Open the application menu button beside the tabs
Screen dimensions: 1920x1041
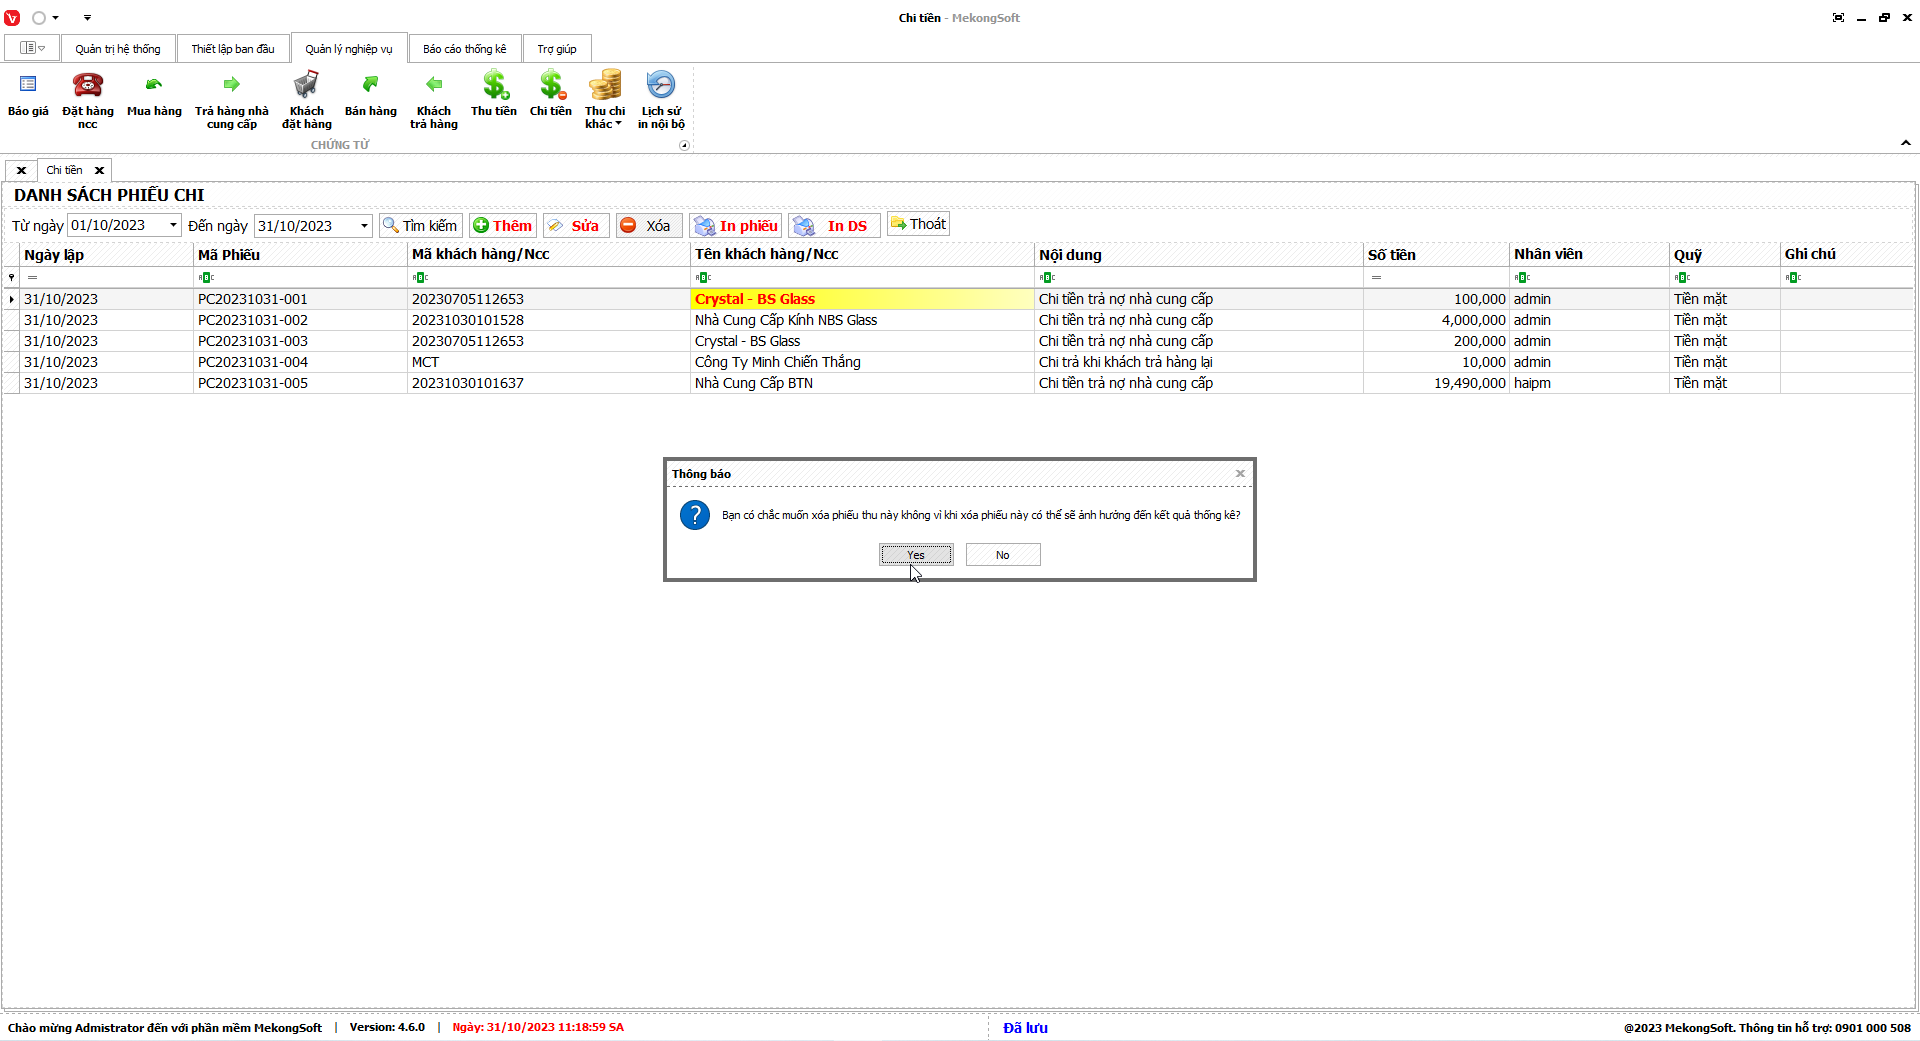[32, 48]
